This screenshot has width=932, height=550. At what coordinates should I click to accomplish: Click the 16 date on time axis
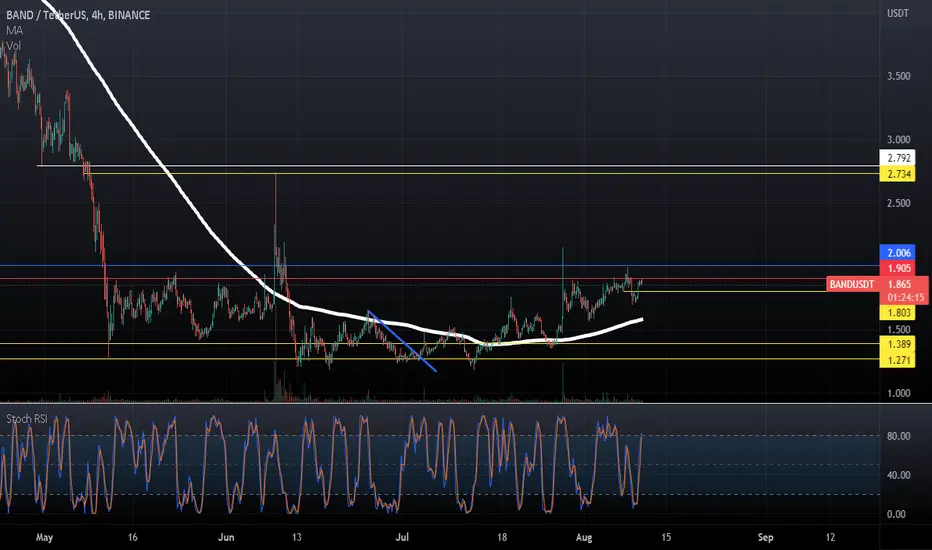coord(133,538)
